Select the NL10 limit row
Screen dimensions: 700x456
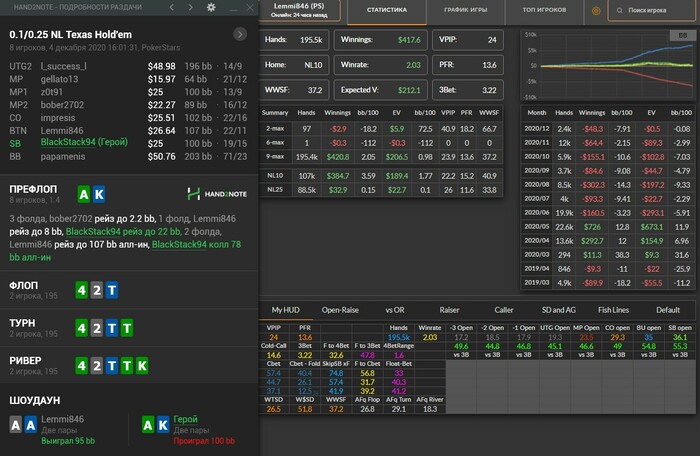[381, 176]
